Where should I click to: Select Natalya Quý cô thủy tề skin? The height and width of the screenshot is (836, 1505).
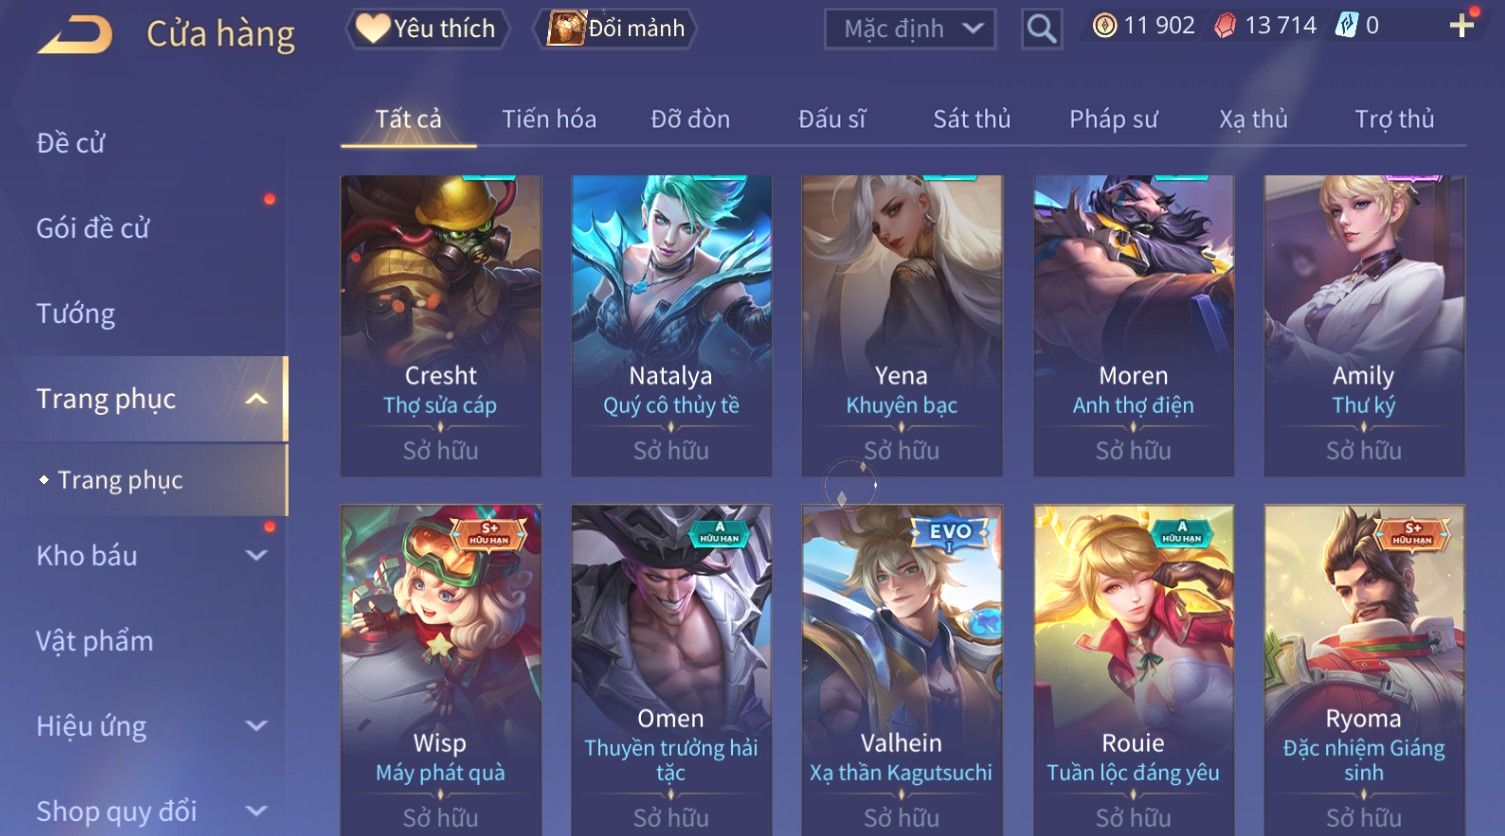click(671, 325)
